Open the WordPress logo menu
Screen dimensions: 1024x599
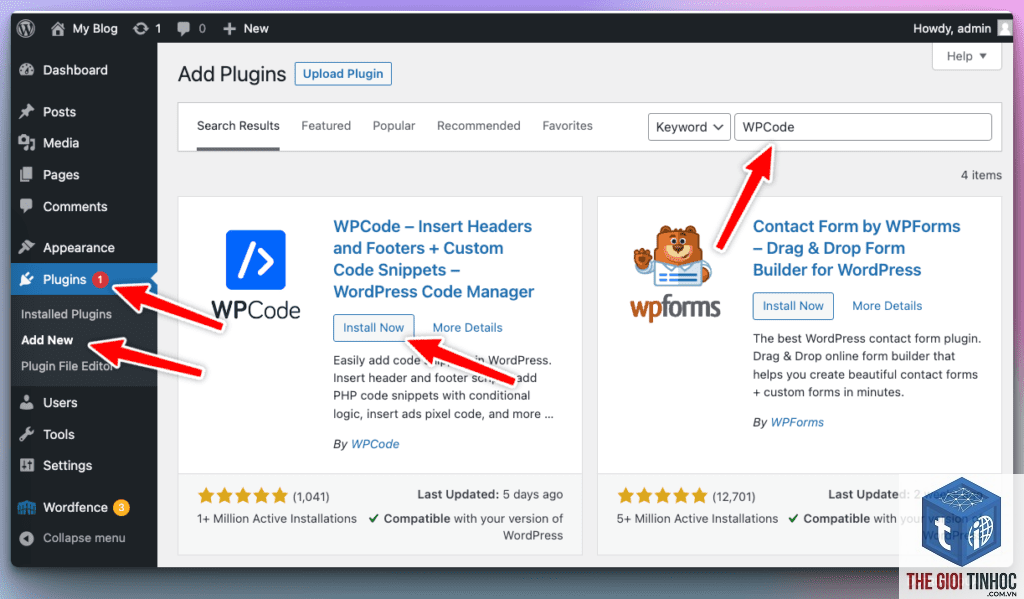pyautogui.click(x=25, y=28)
